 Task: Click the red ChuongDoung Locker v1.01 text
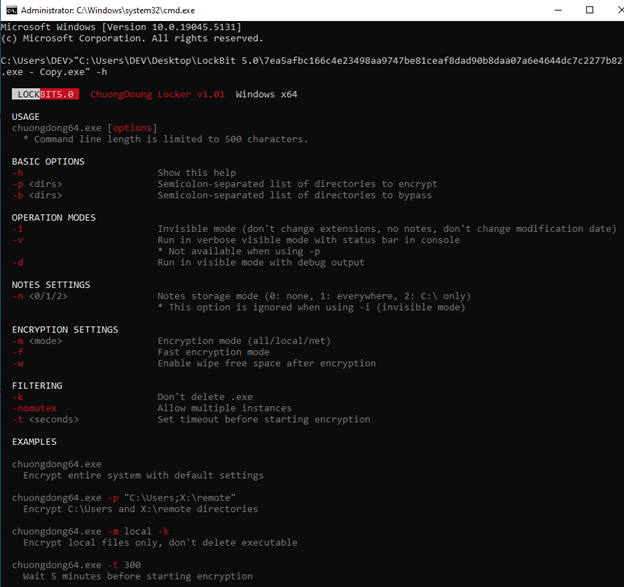click(x=157, y=95)
